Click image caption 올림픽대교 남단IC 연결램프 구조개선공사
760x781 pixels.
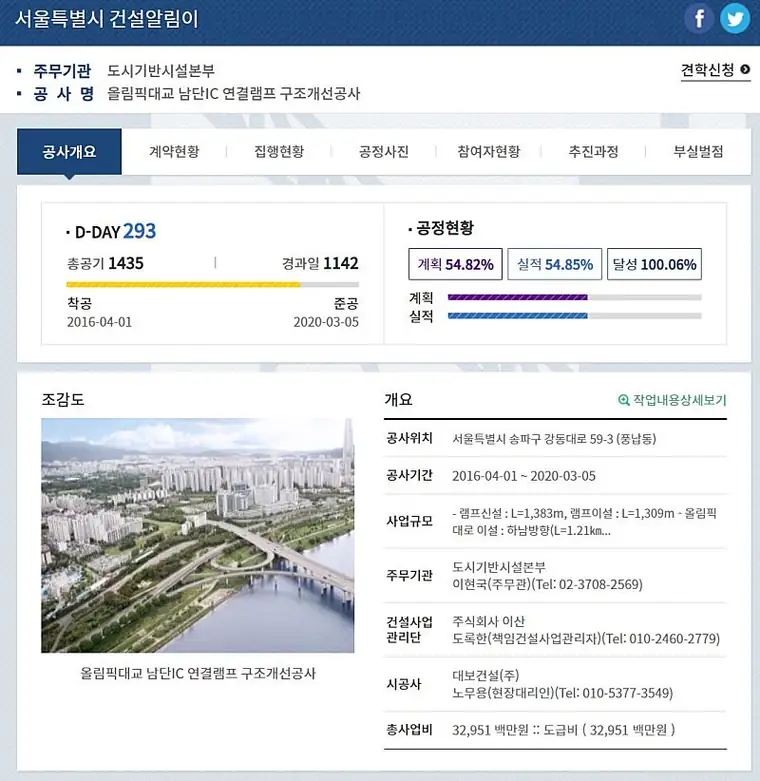(198, 673)
